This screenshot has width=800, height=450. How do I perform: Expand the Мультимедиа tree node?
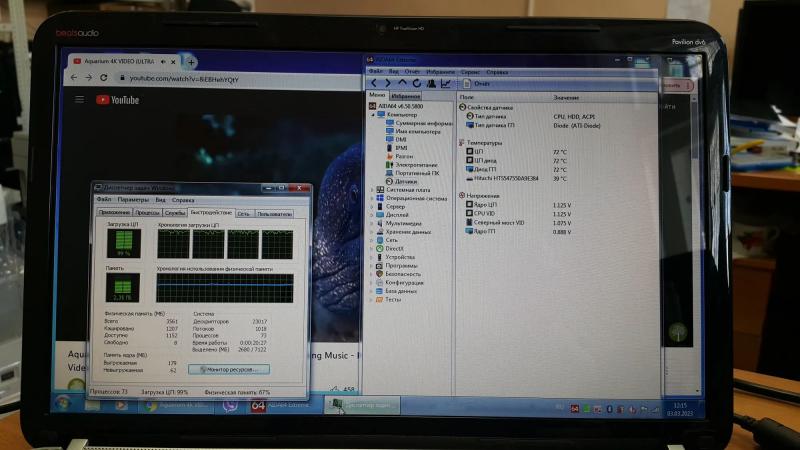372,223
